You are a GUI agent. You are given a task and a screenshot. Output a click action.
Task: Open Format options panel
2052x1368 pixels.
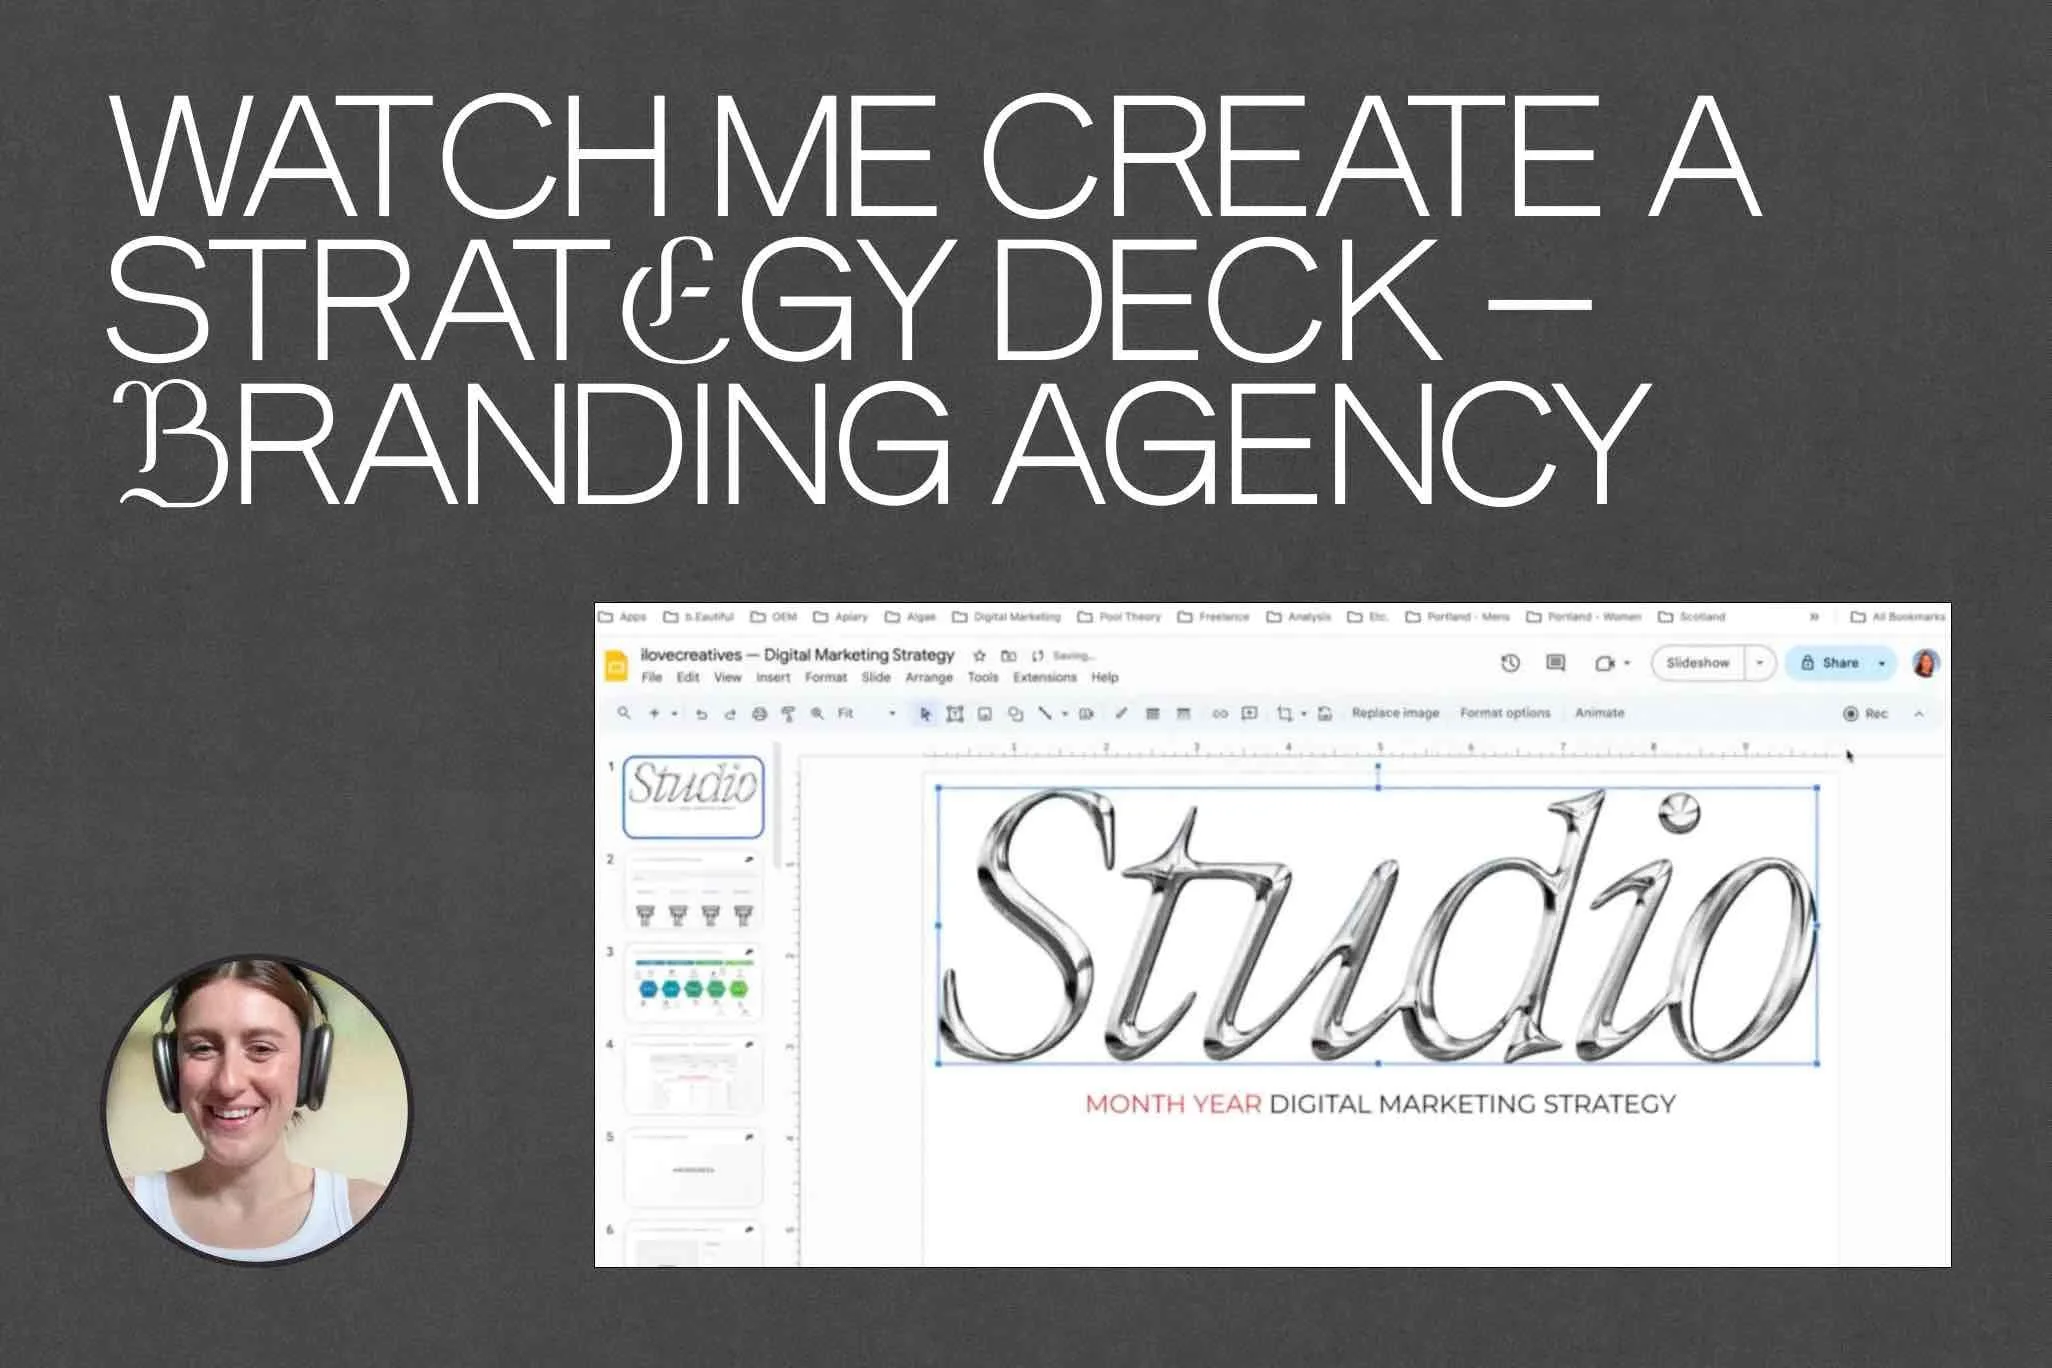point(1505,713)
